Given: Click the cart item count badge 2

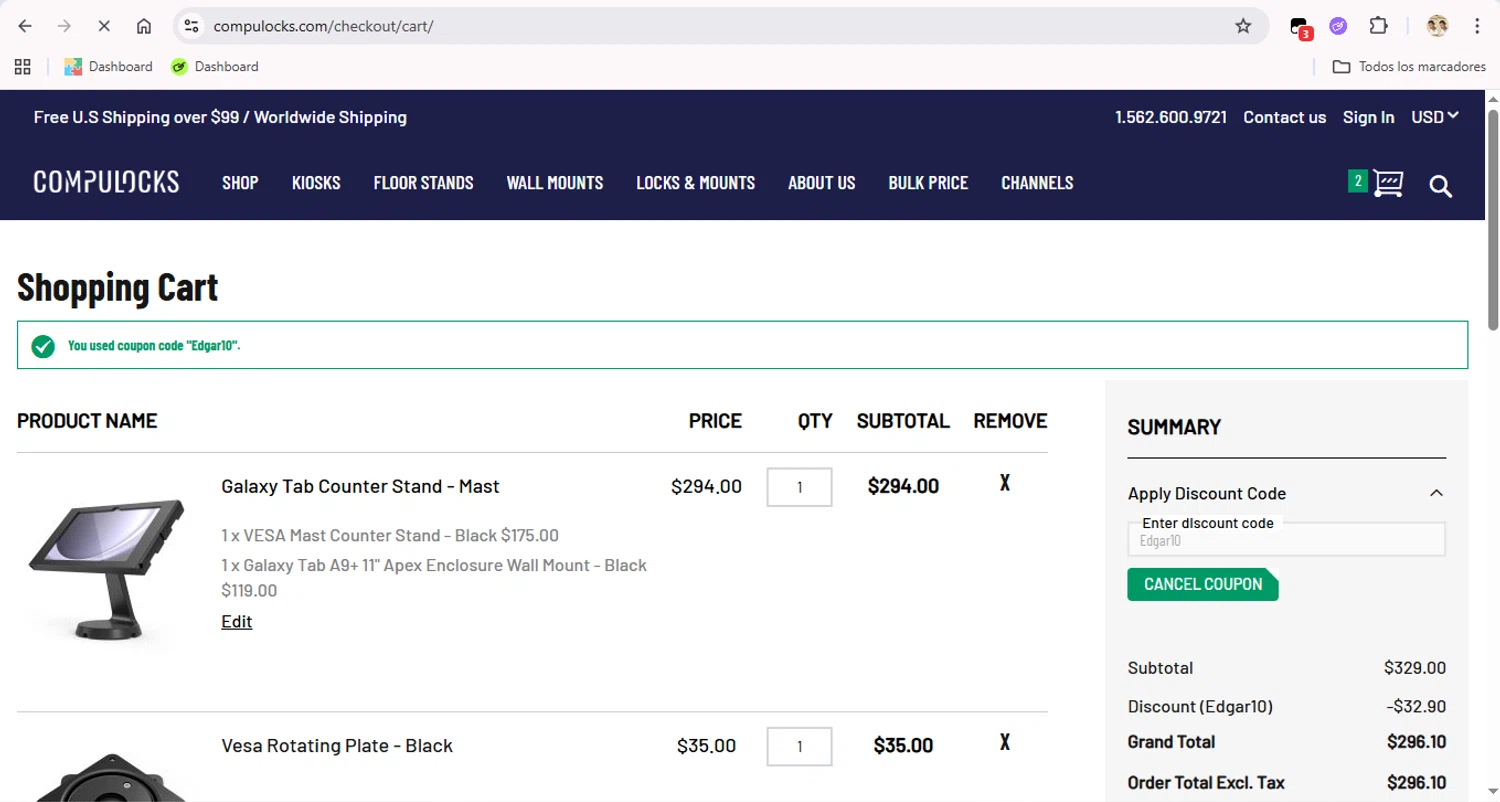Looking at the screenshot, I should click(1357, 181).
